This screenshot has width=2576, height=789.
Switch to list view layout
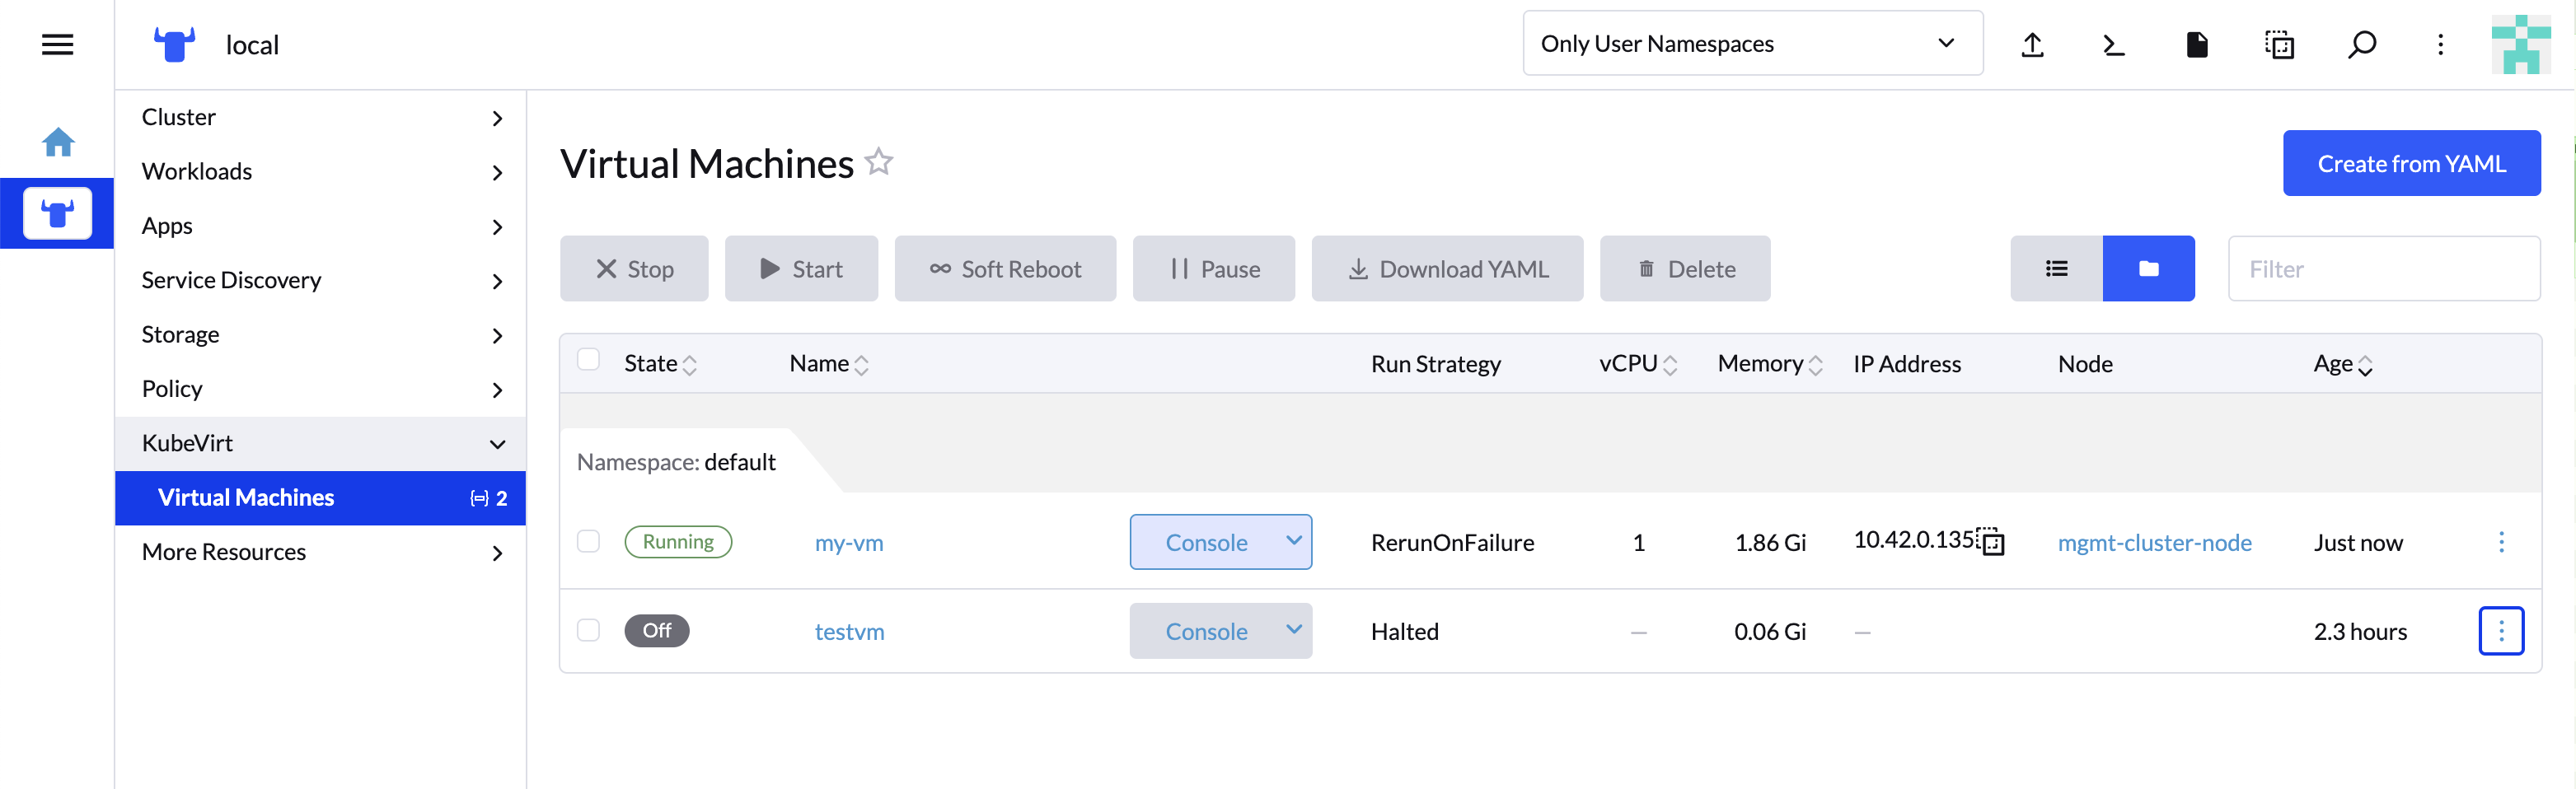pos(2055,268)
